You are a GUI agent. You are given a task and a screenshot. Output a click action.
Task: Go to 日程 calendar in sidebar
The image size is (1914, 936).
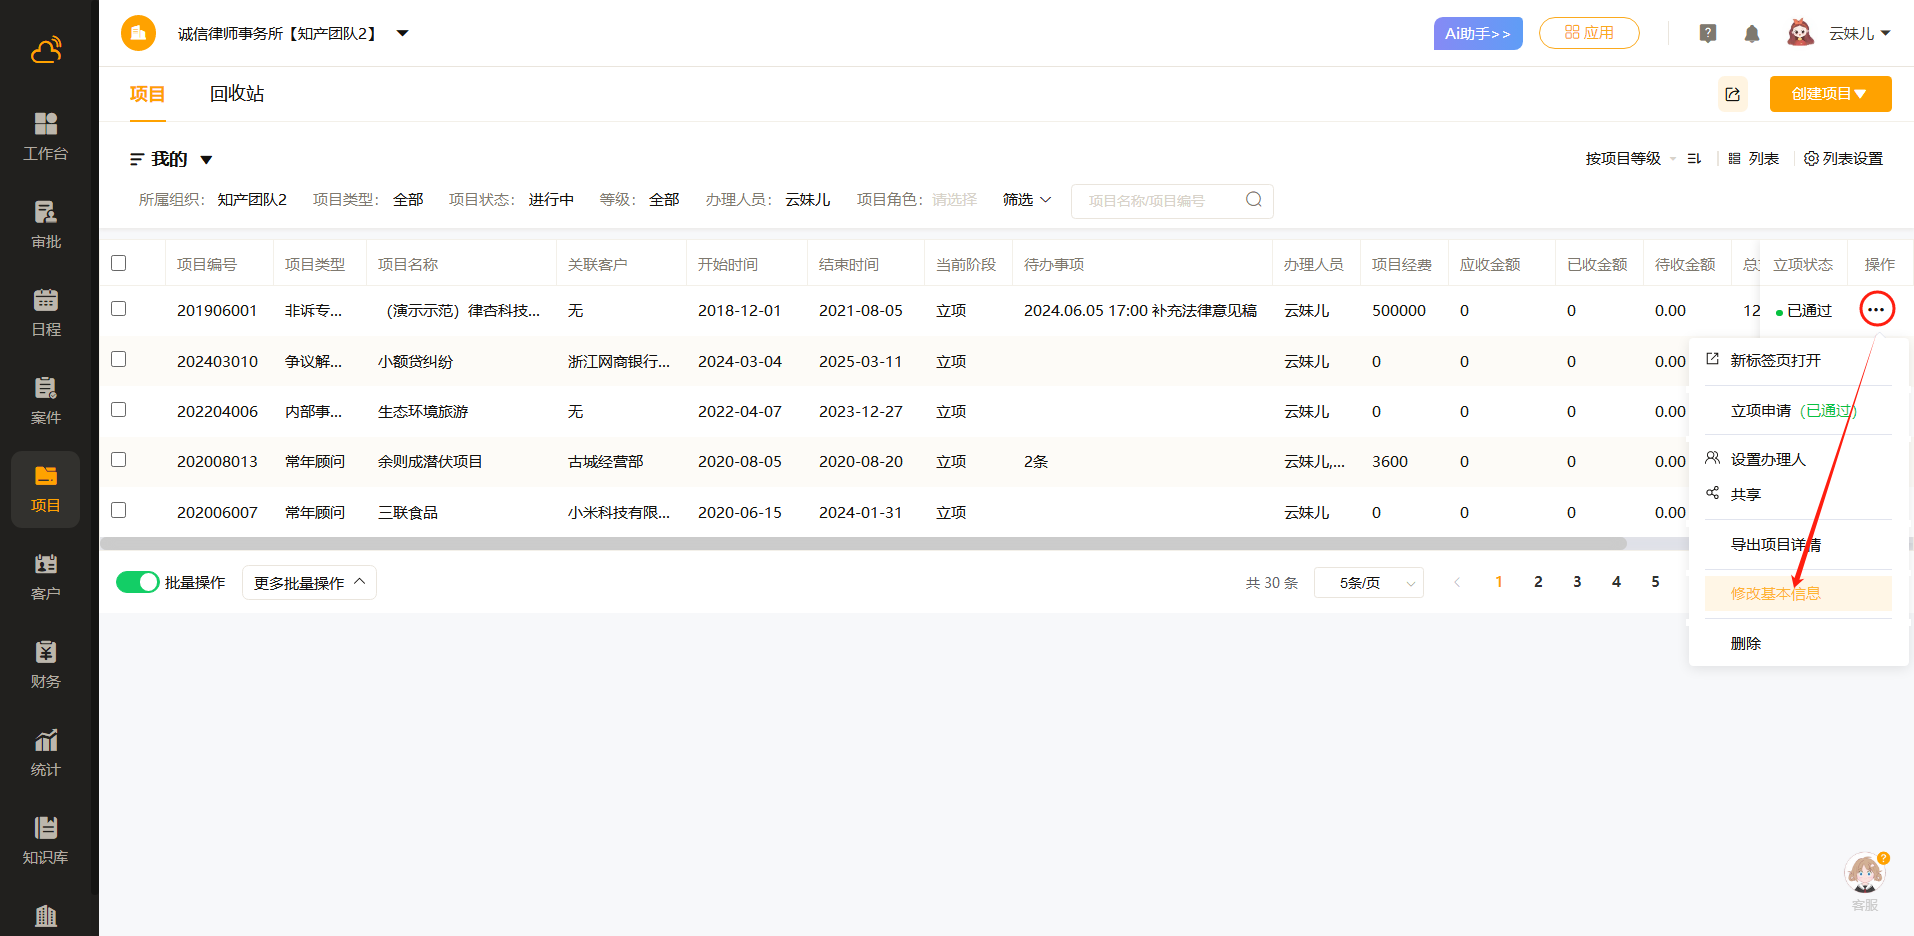(x=46, y=311)
